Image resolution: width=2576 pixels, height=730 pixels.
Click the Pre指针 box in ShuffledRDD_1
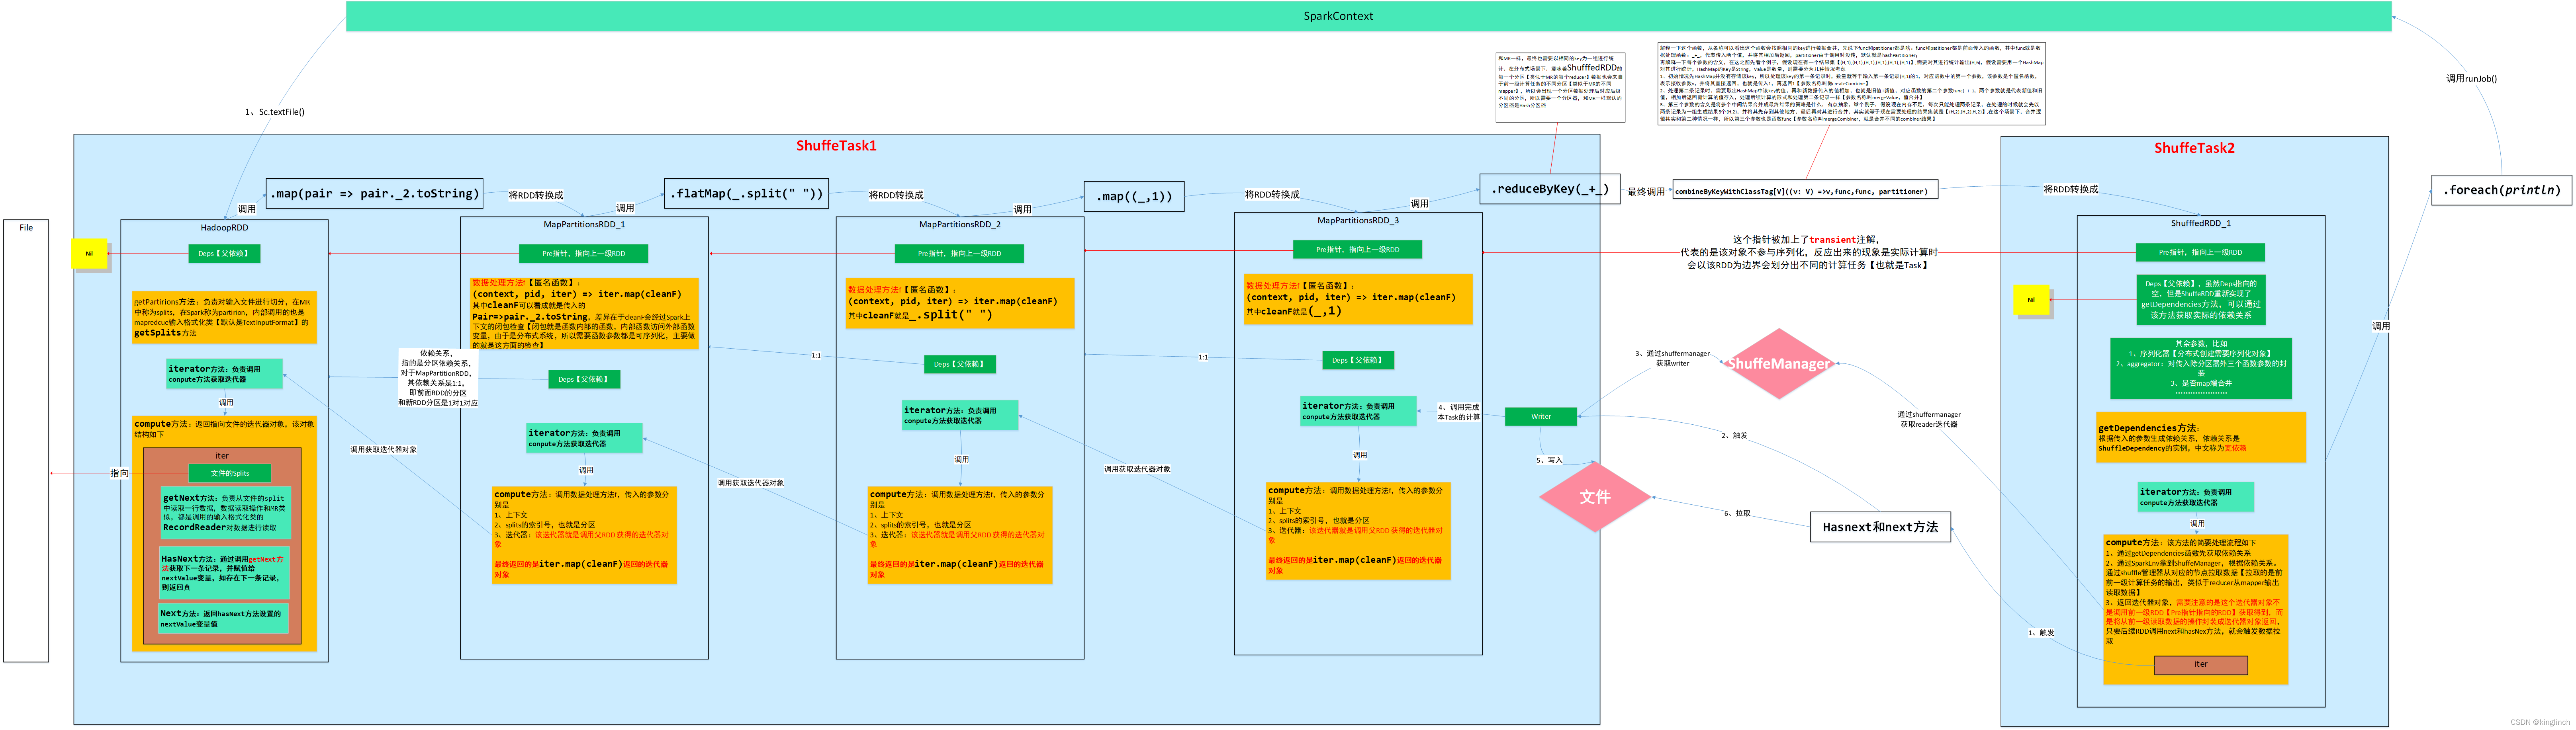click(x=2200, y=252)
